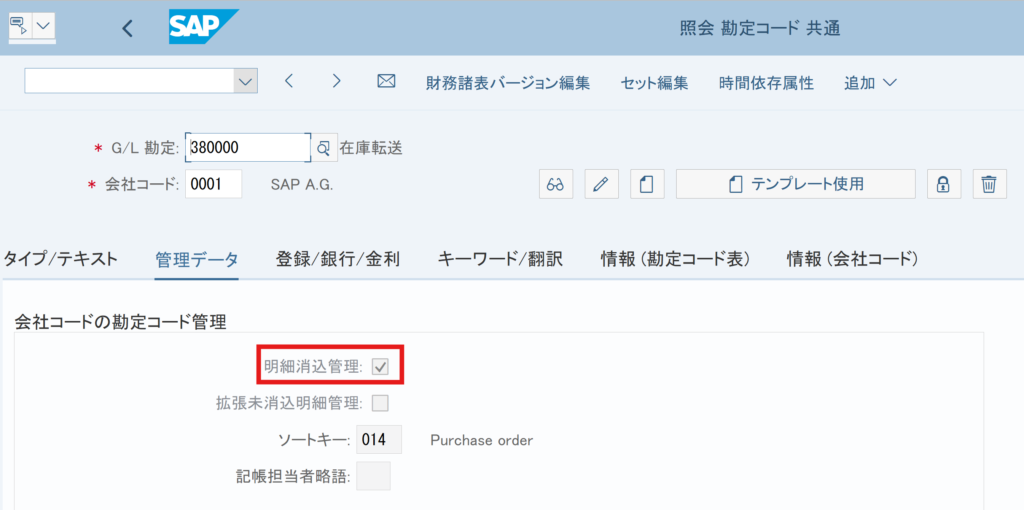This screenshot has width=1024, height=510.
Task: Expand the 追加 menu
Action: pos(869,83)
